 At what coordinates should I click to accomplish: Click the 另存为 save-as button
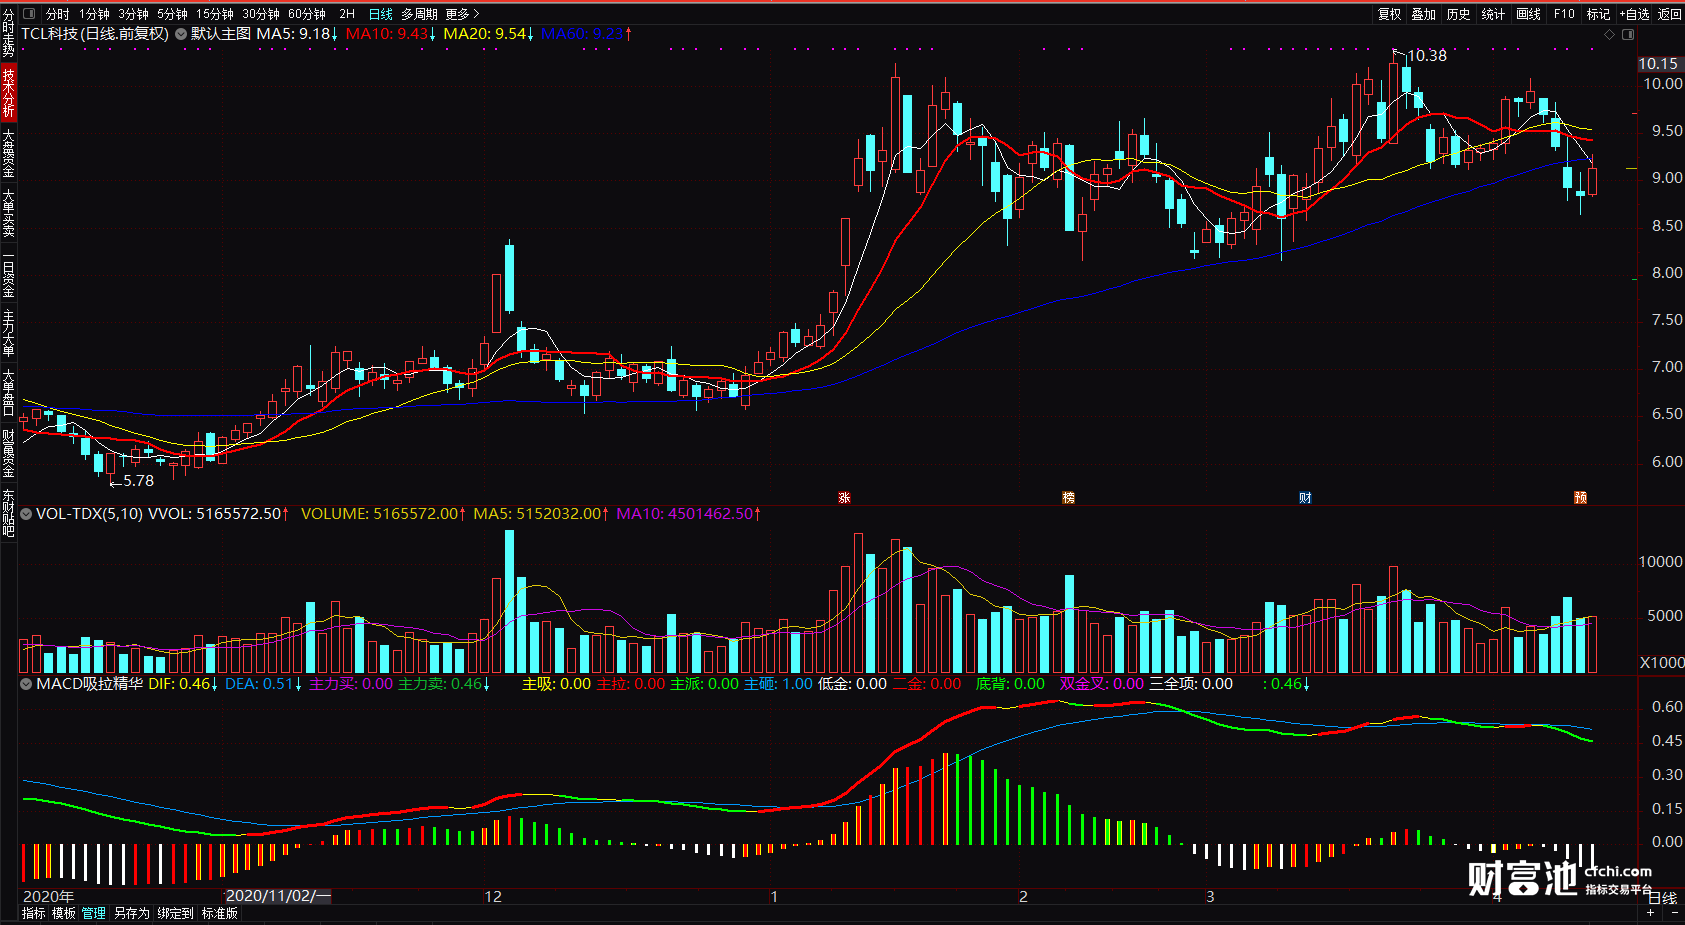131,913
